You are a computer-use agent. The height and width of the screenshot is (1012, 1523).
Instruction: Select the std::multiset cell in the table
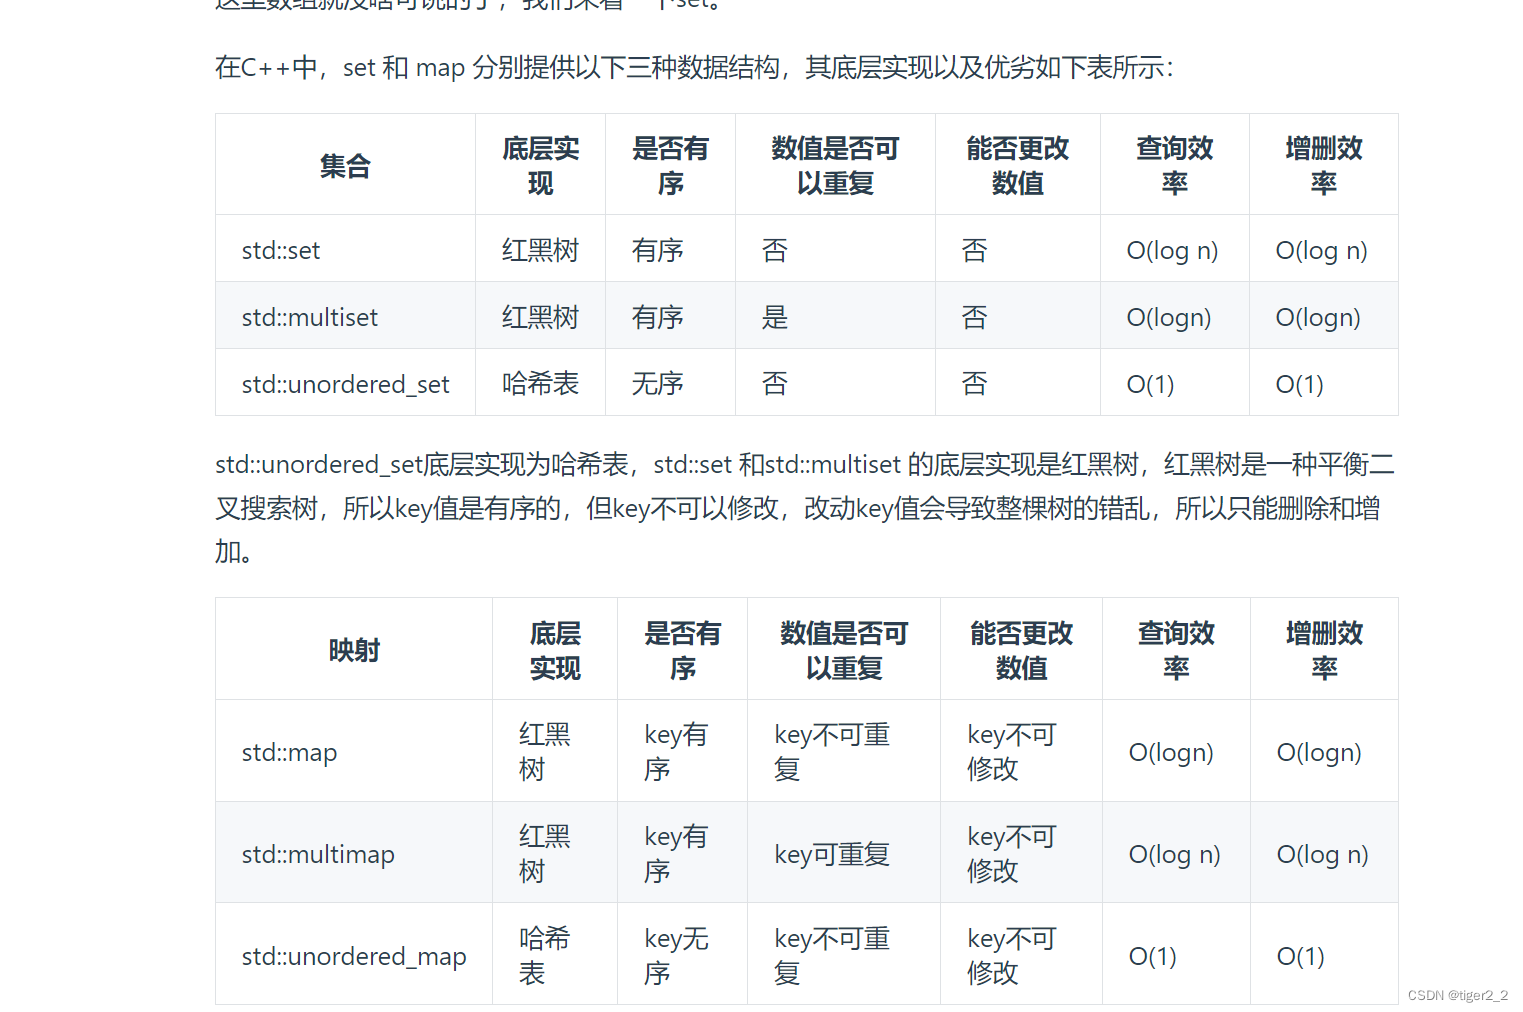click(308, 316)
